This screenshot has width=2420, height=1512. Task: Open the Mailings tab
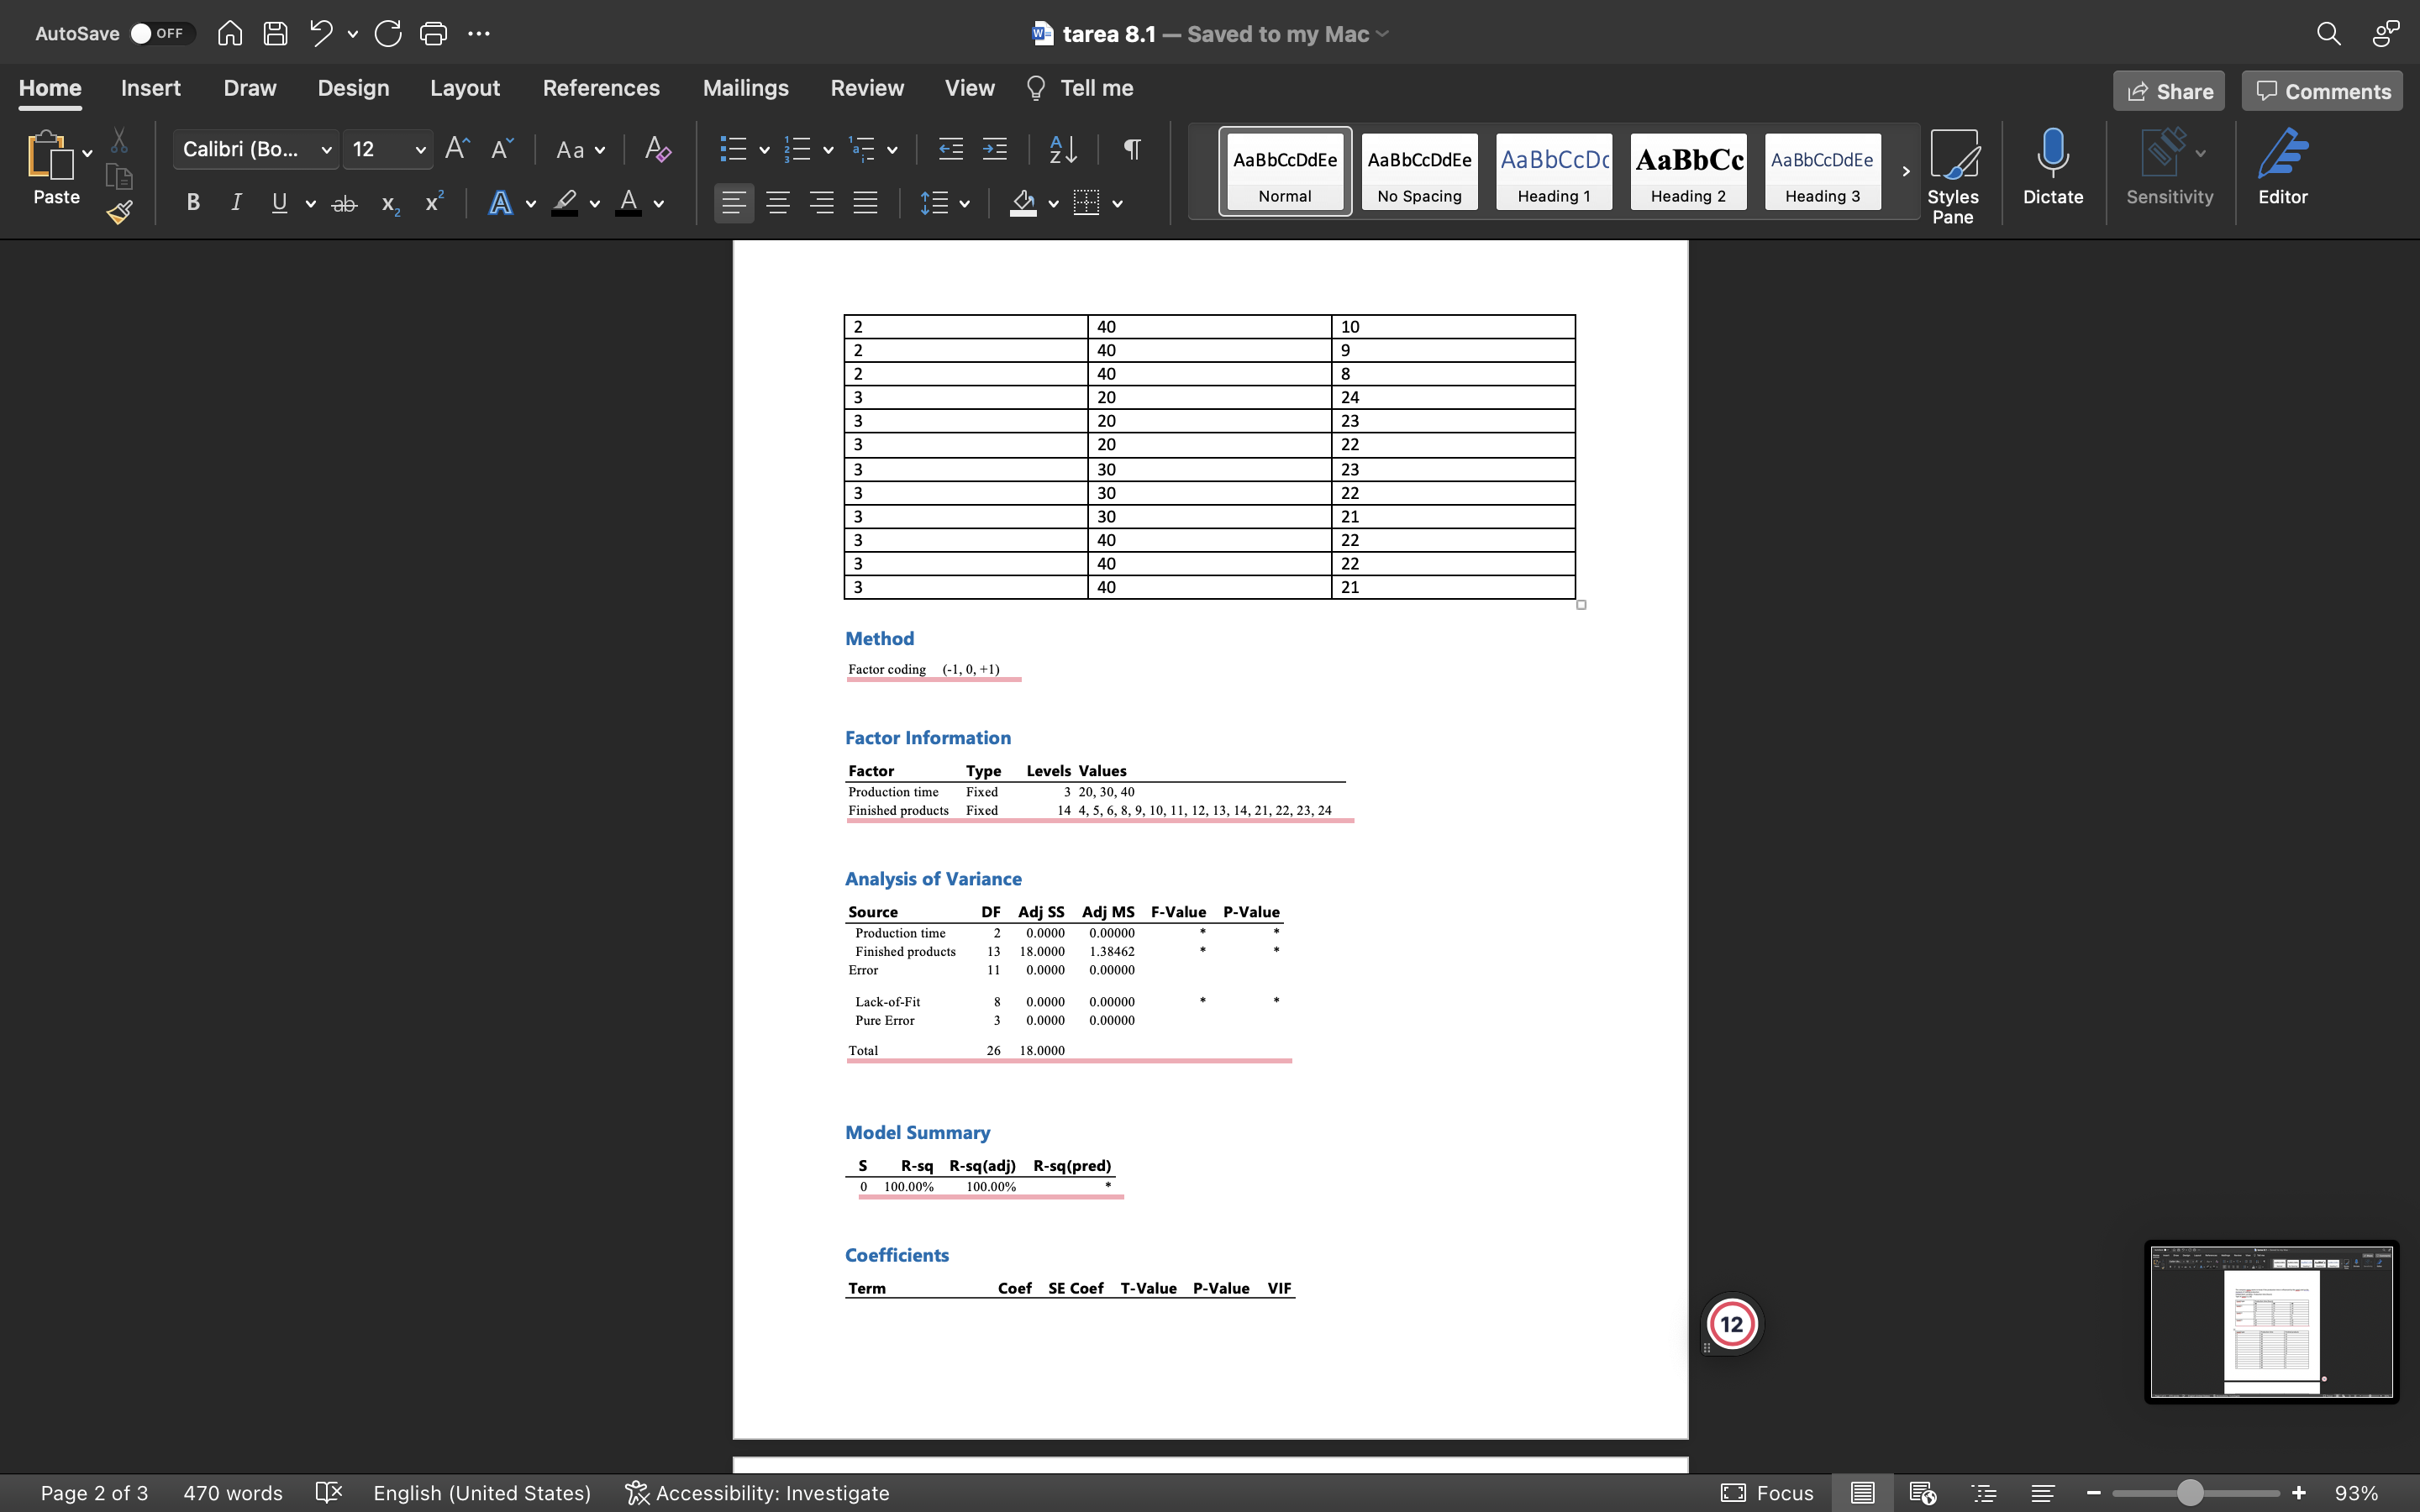745,88
